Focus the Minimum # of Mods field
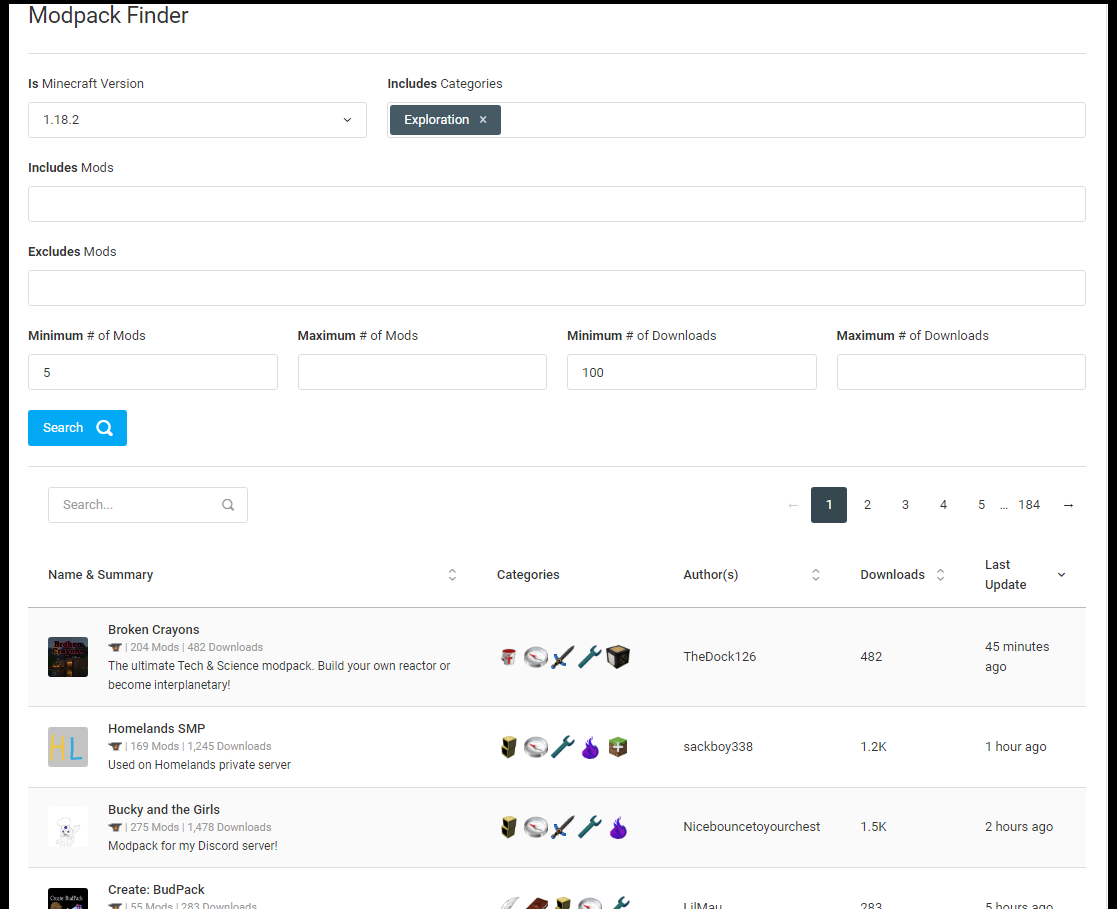 pos(153,372)
